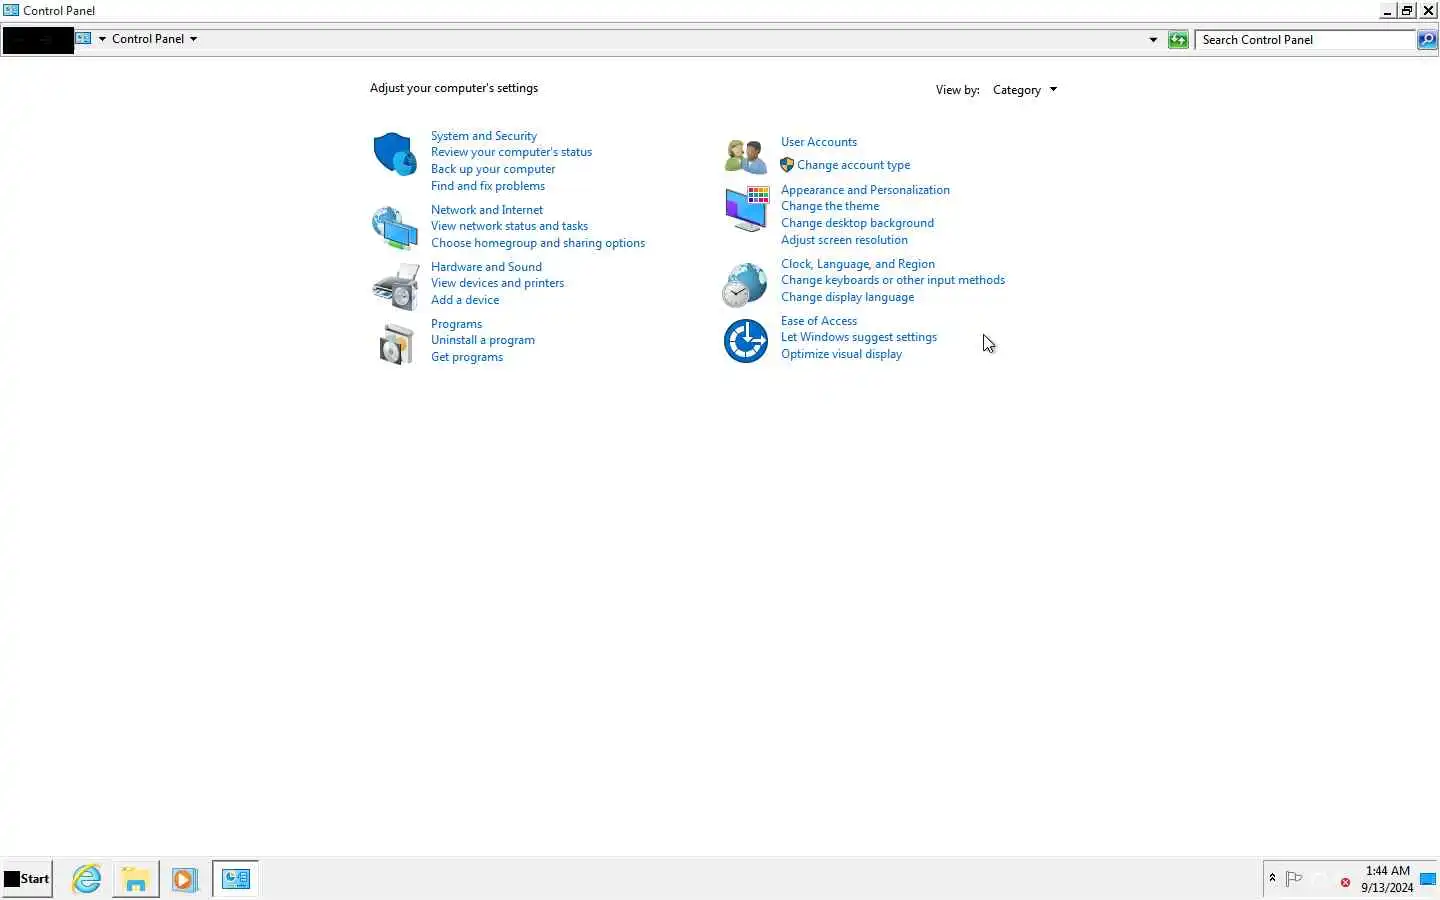Click Change desktop background
Image resolution: width=1440 pixels, height=900 pixels.
pyautogui.click(x=857, y=223)
